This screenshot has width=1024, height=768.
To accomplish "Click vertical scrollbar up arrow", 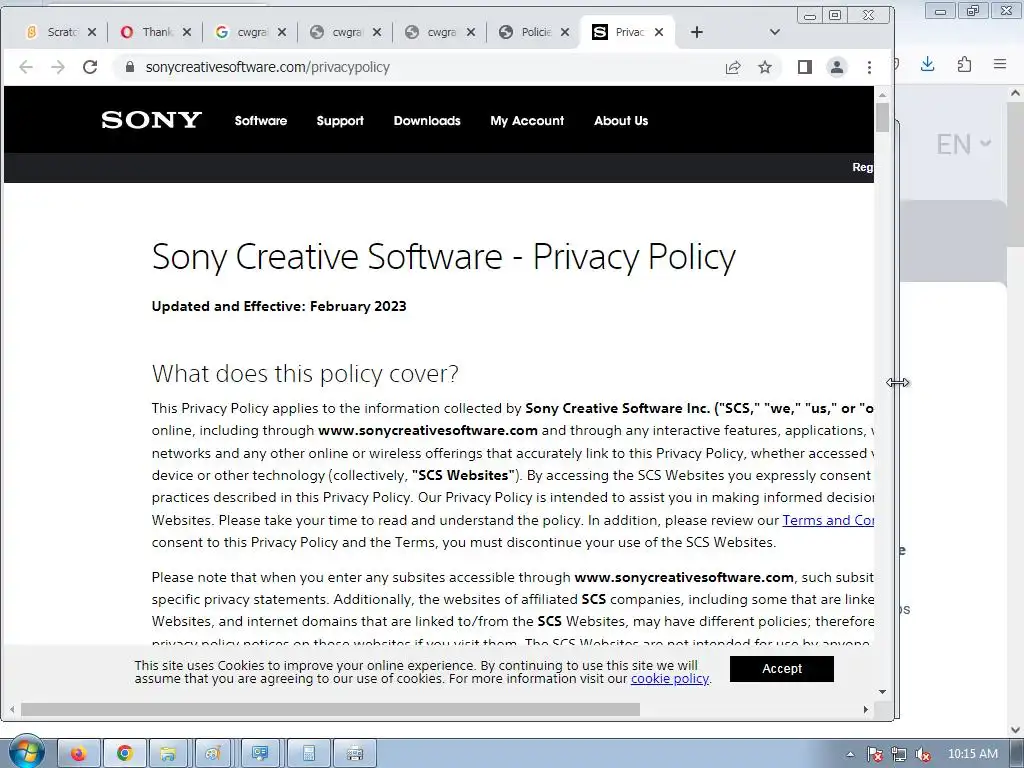I will [882, 95].
